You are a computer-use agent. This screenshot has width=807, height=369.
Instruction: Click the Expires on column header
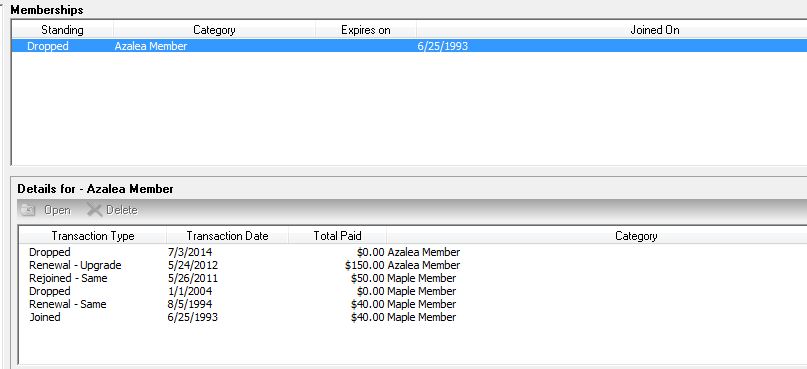click(x=365, y=30)
